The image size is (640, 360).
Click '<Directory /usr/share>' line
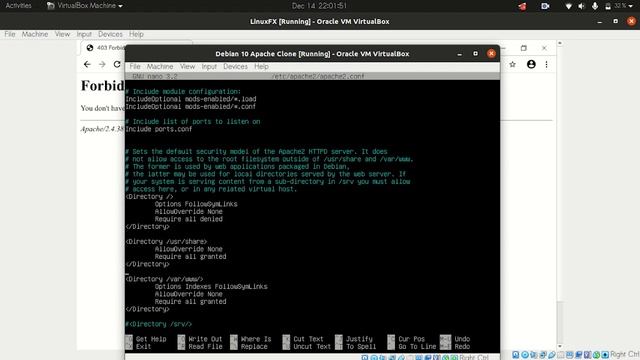pyautogui.click(x=167, y=242)
